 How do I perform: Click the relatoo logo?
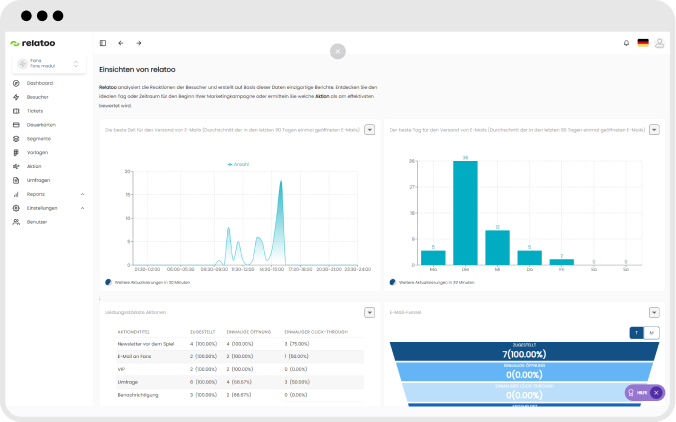(x=33, y=43)
